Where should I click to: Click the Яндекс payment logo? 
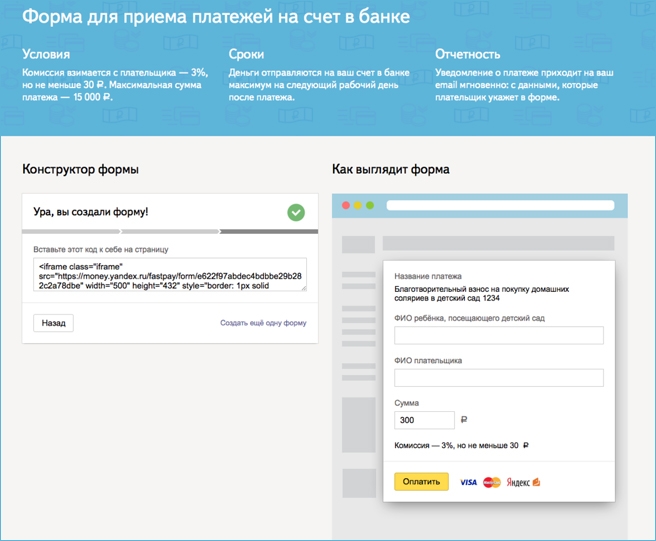pos(523,482)
